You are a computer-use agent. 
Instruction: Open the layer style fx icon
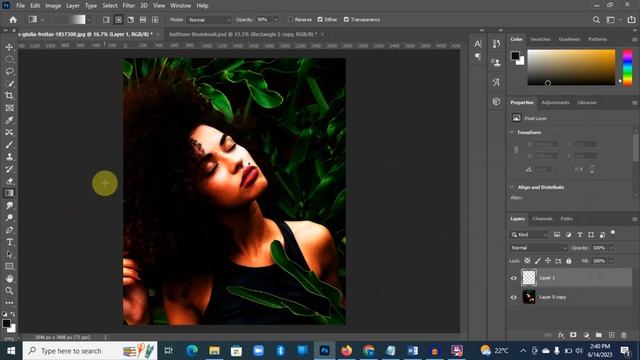561,335
